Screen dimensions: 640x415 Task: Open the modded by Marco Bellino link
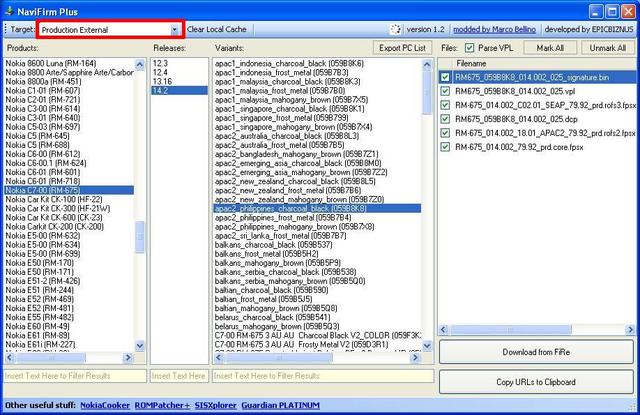[494, 29]
